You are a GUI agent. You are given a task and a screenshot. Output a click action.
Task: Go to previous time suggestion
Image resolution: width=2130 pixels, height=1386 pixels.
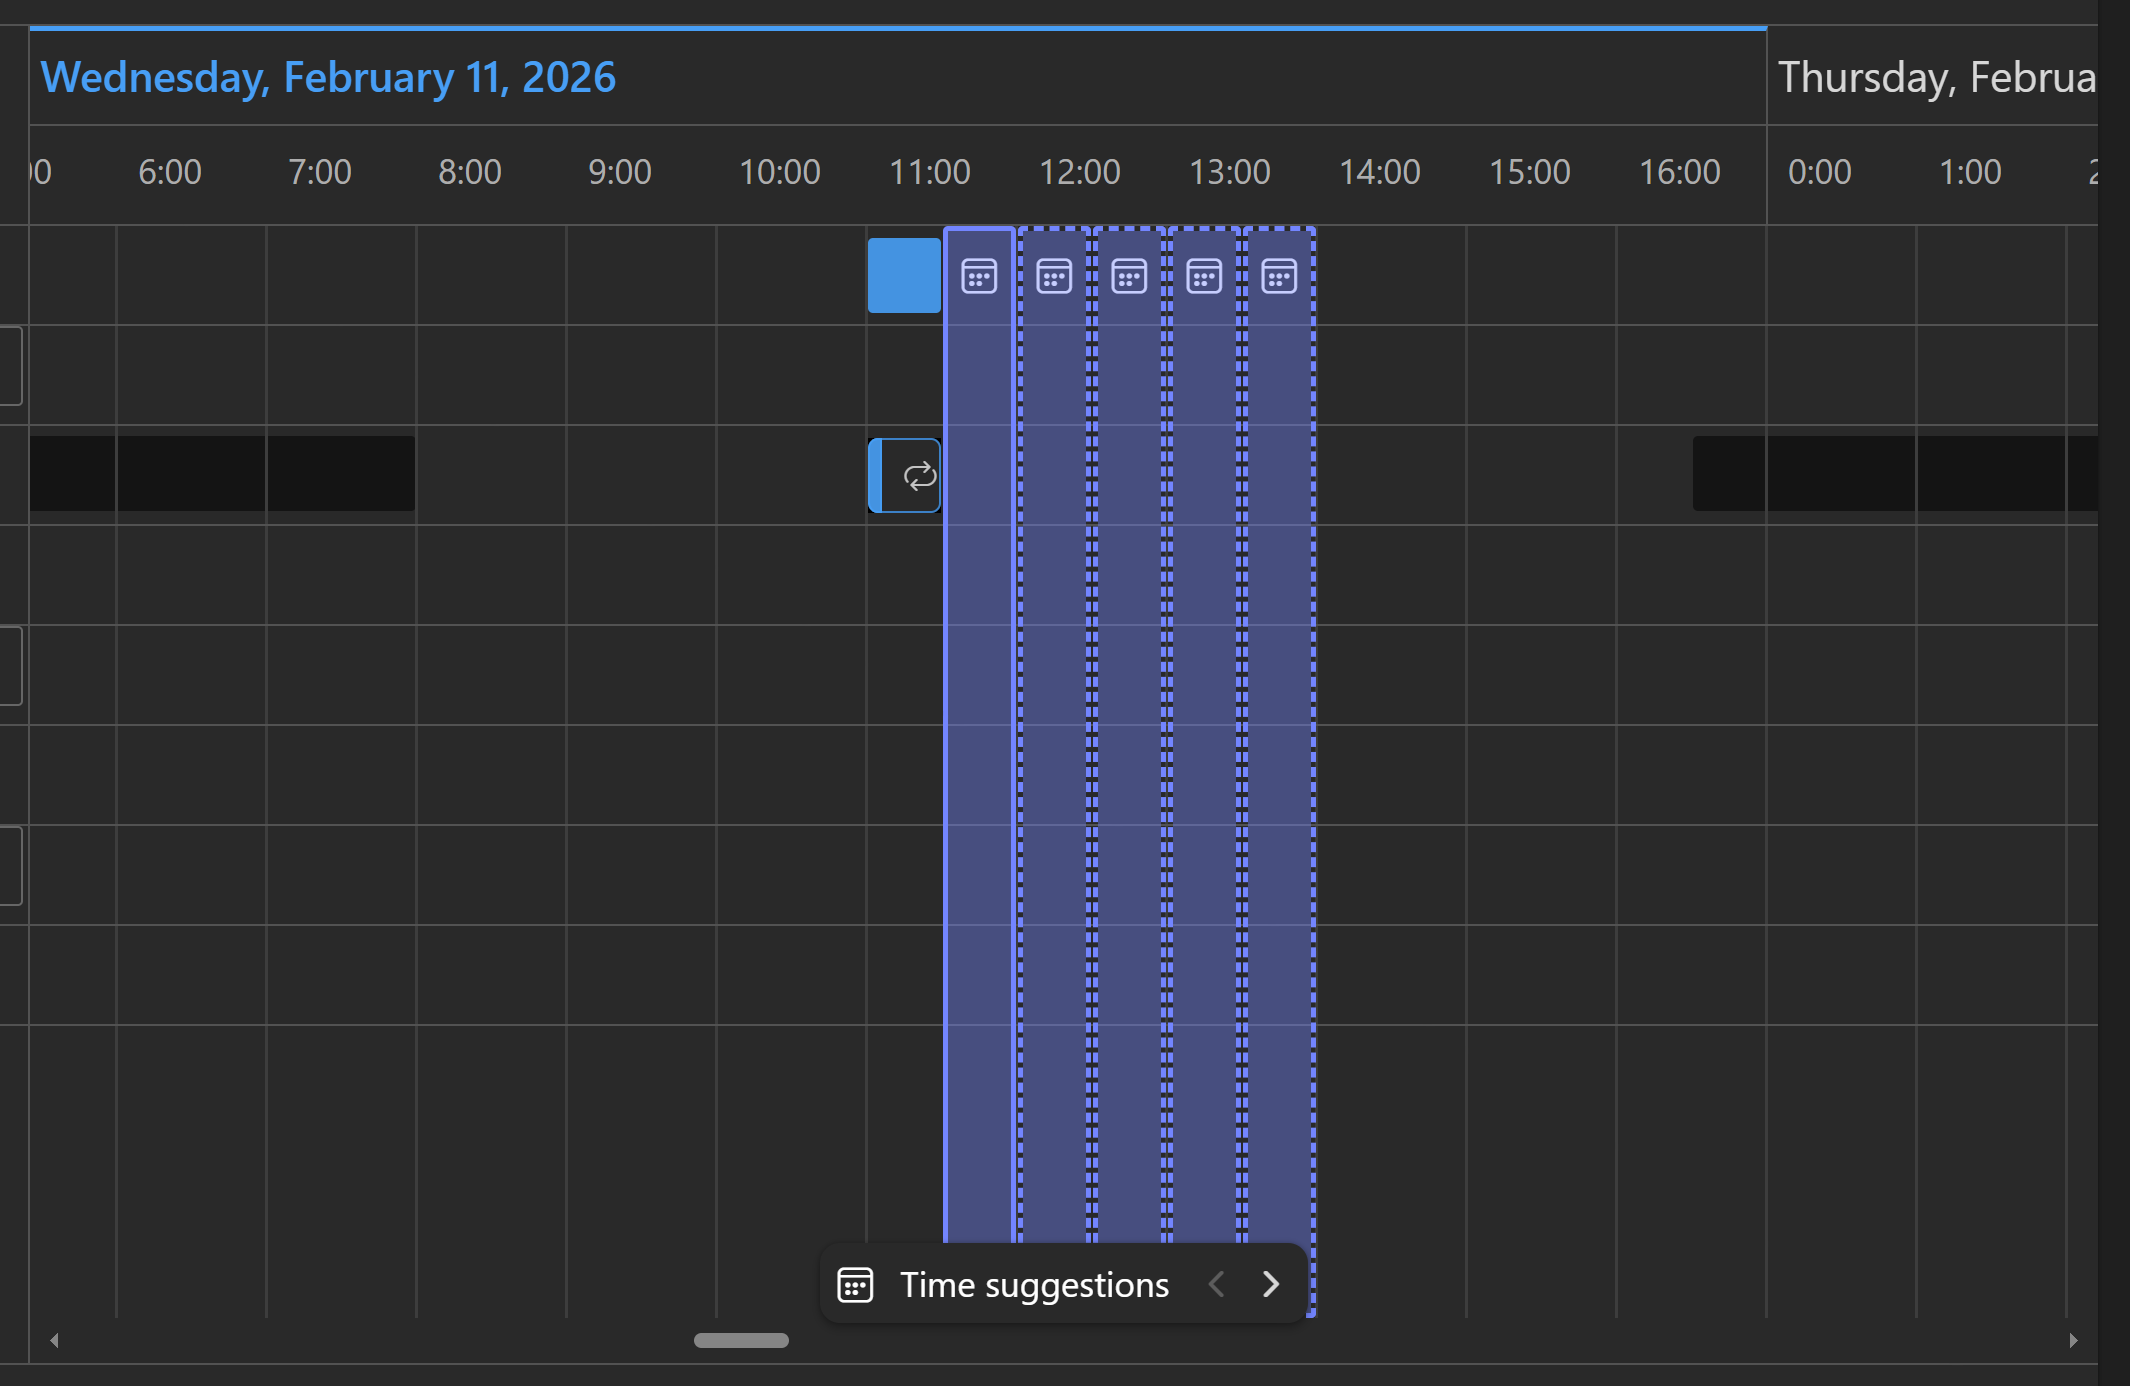pos(1216,1284)
